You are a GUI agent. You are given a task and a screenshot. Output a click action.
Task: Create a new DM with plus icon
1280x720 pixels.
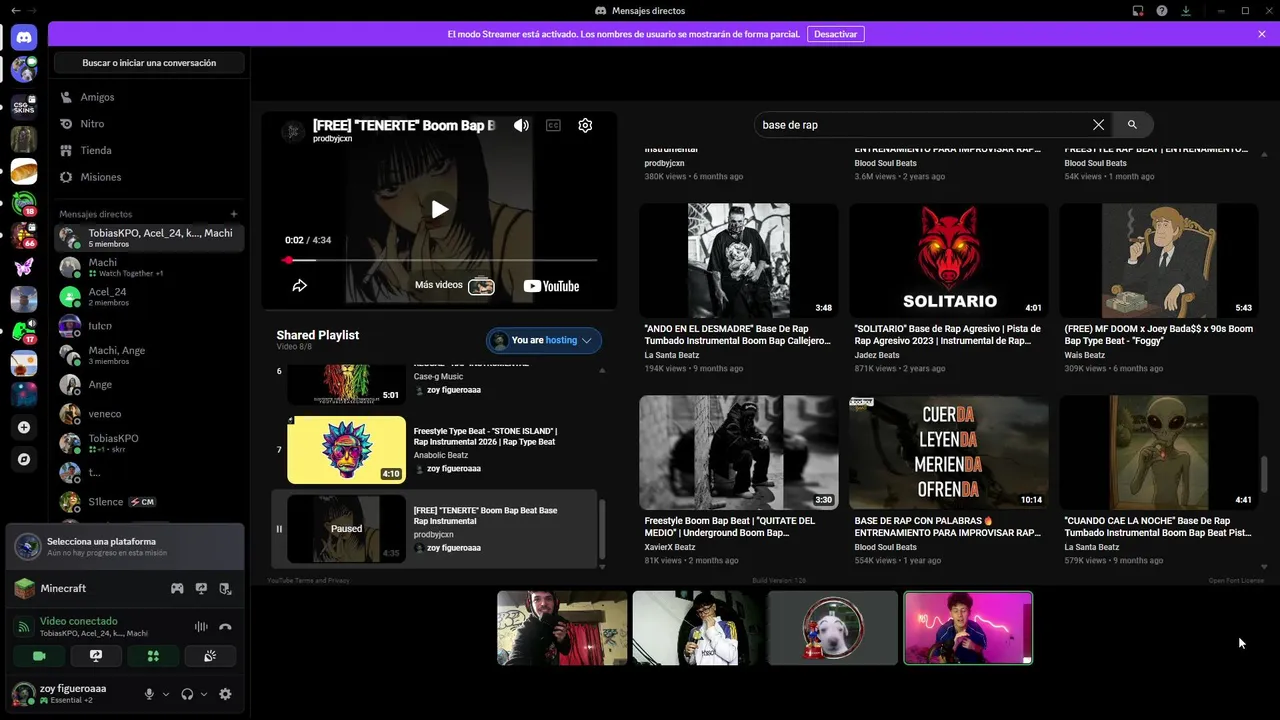coord(234,214)
